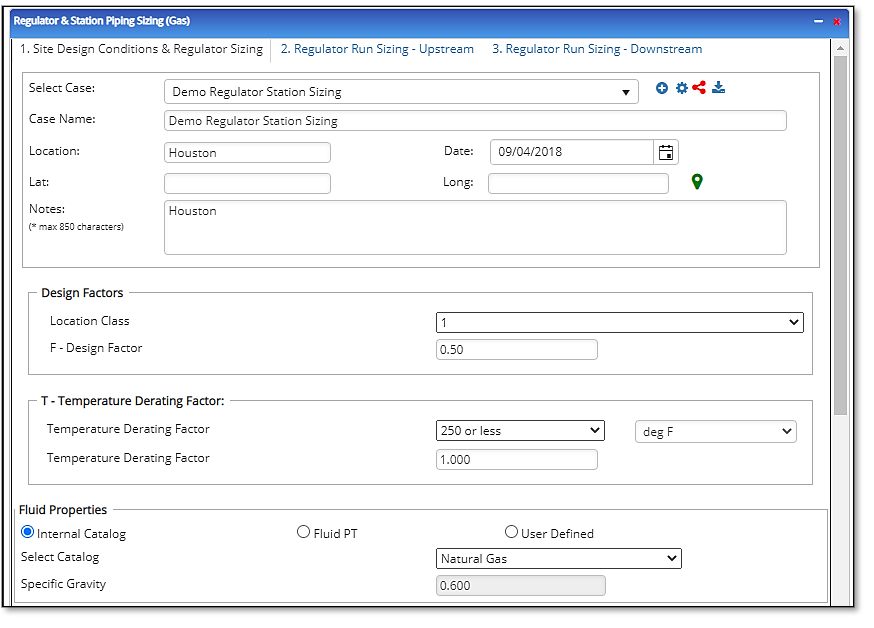Open the deg F units dropdown
Image resolution: width=874 pixels, height=628 pixels.
787,431
